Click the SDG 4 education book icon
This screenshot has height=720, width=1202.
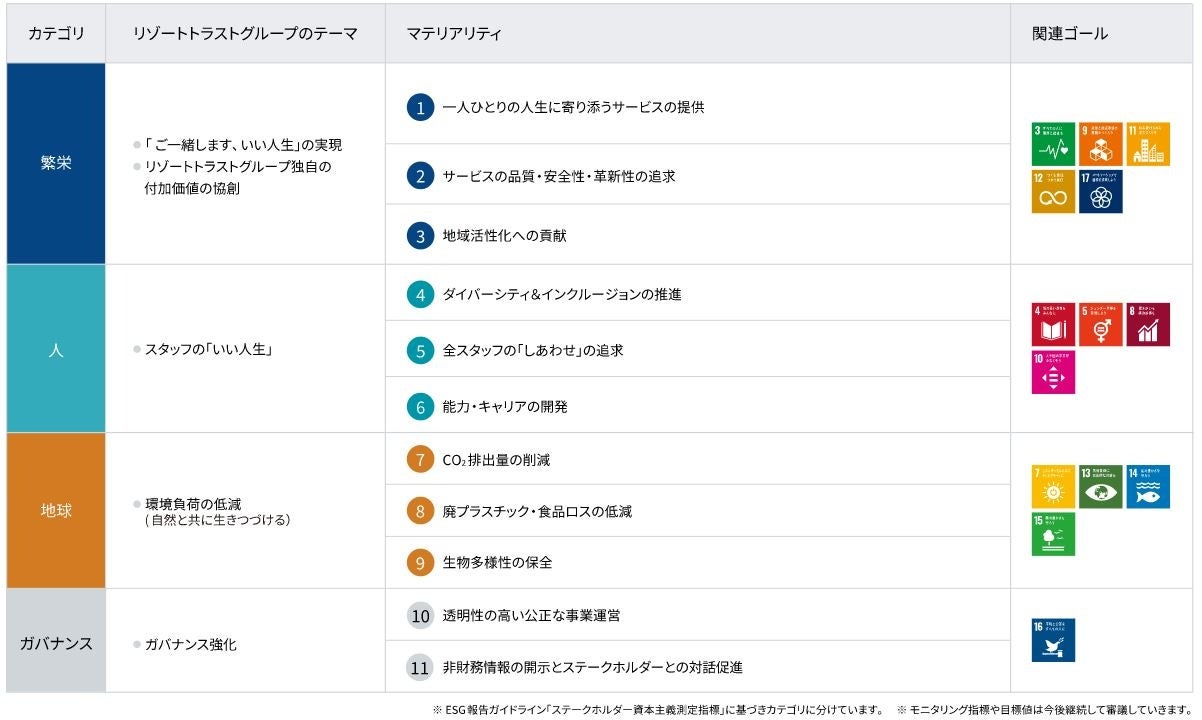(1053, 324)
